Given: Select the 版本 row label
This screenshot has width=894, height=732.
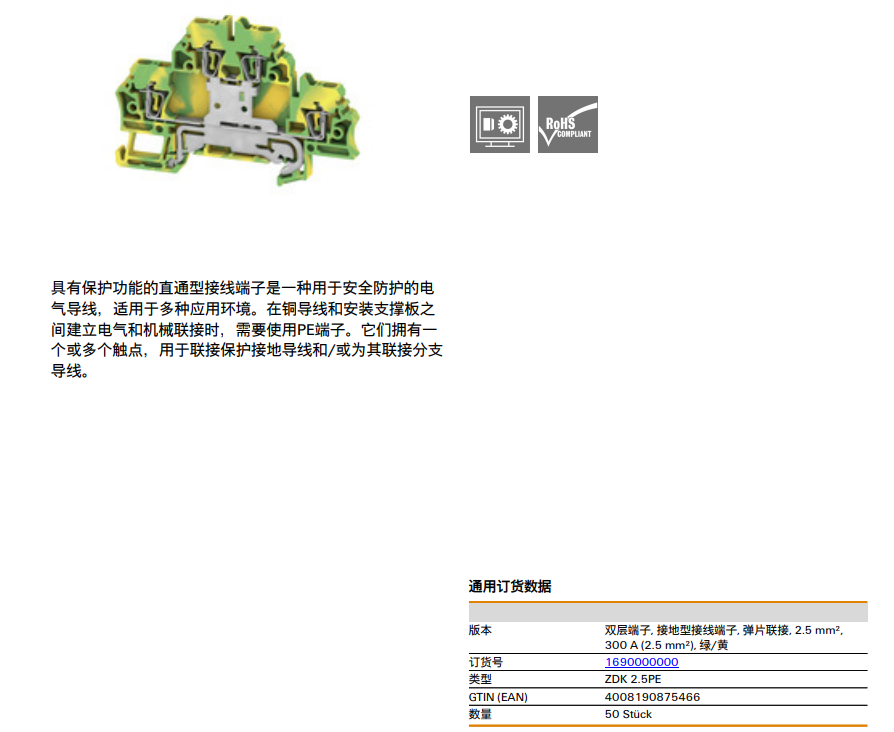Looking at the screenshot, I should tap(480, 630).
